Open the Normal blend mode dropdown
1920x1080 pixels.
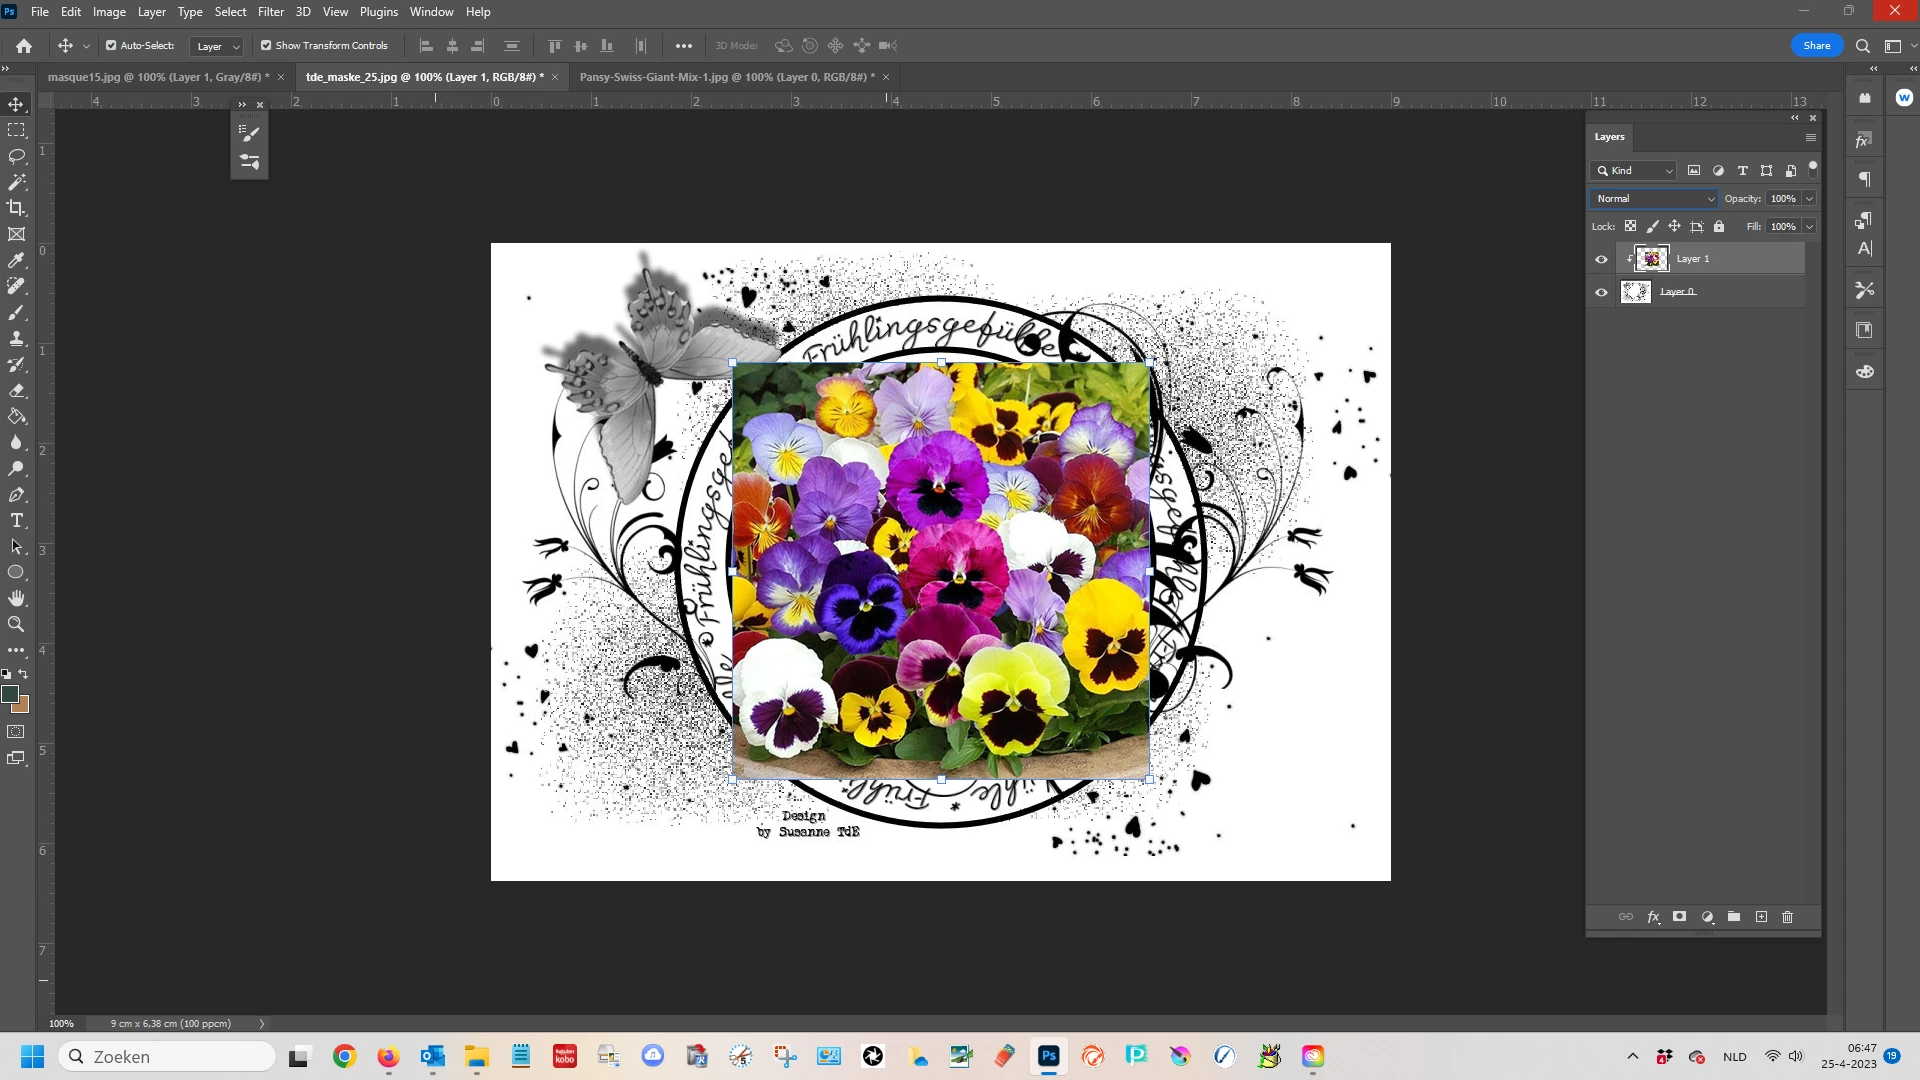click(1654, 199)
